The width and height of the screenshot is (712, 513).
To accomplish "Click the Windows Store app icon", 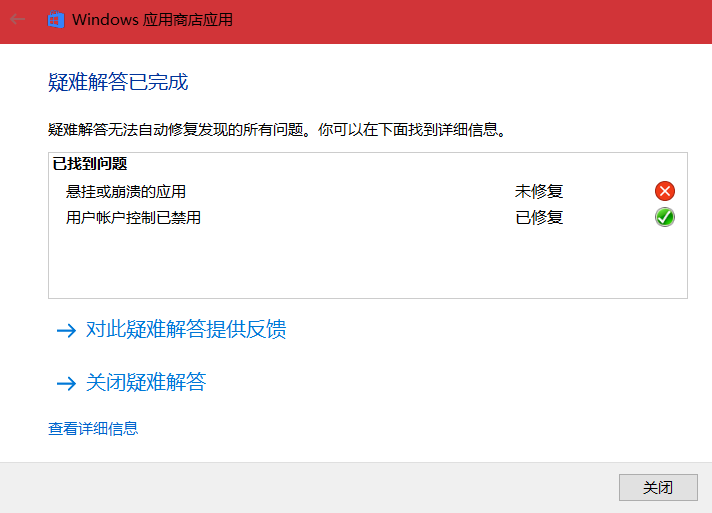I will click(56, 20).
